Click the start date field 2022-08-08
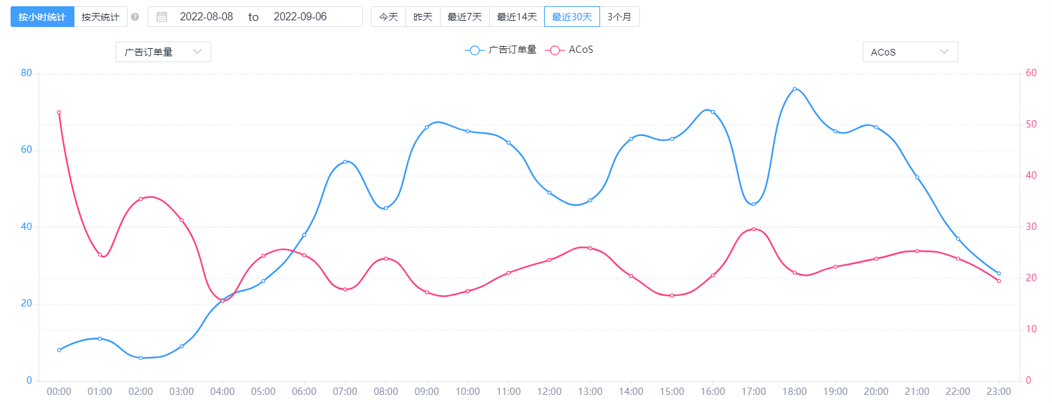 (206, 17)
